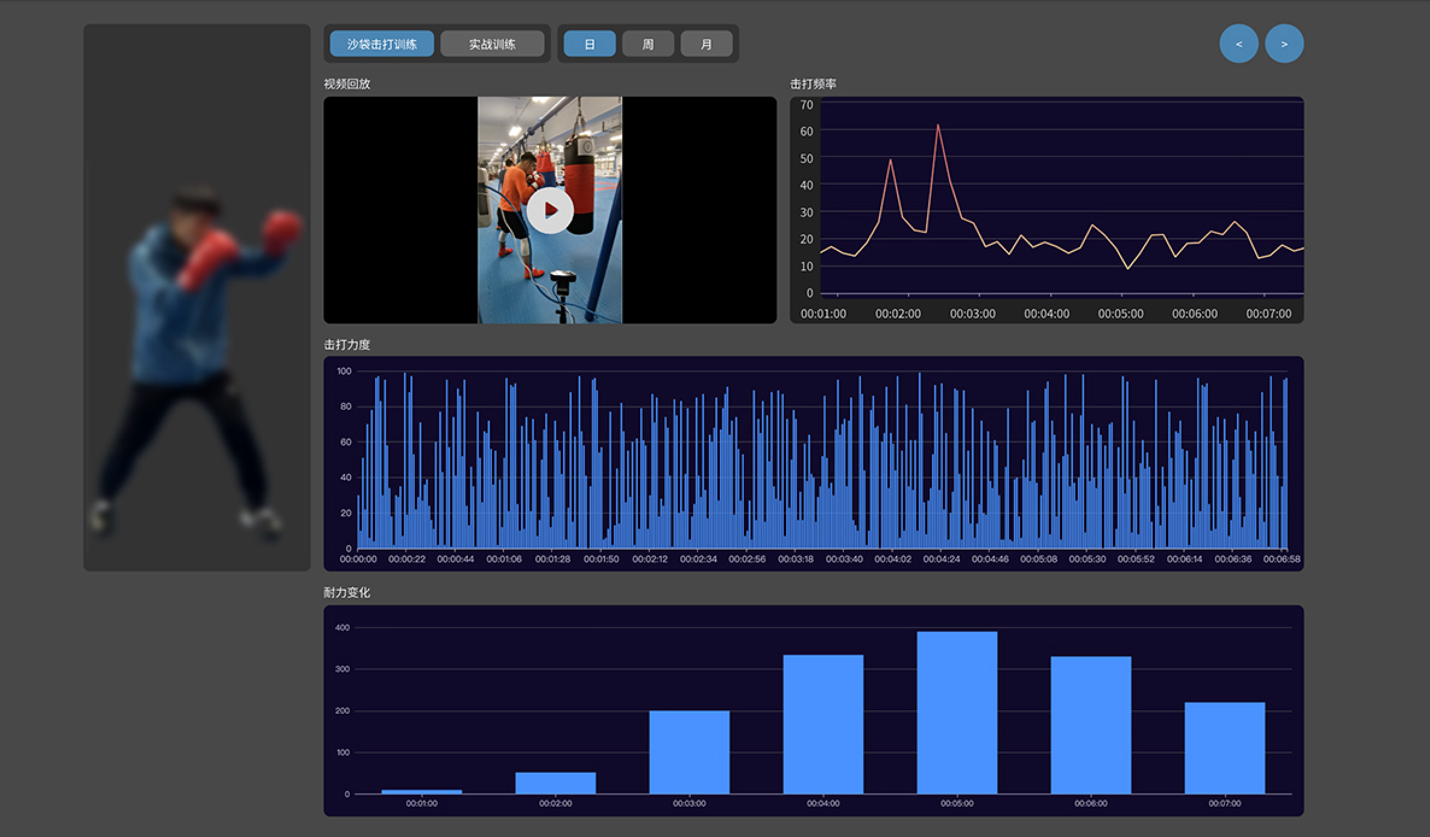This screenshot has height=837, width=1430.
Task: Click the previous "<" round button
Action: point(1239,44)
